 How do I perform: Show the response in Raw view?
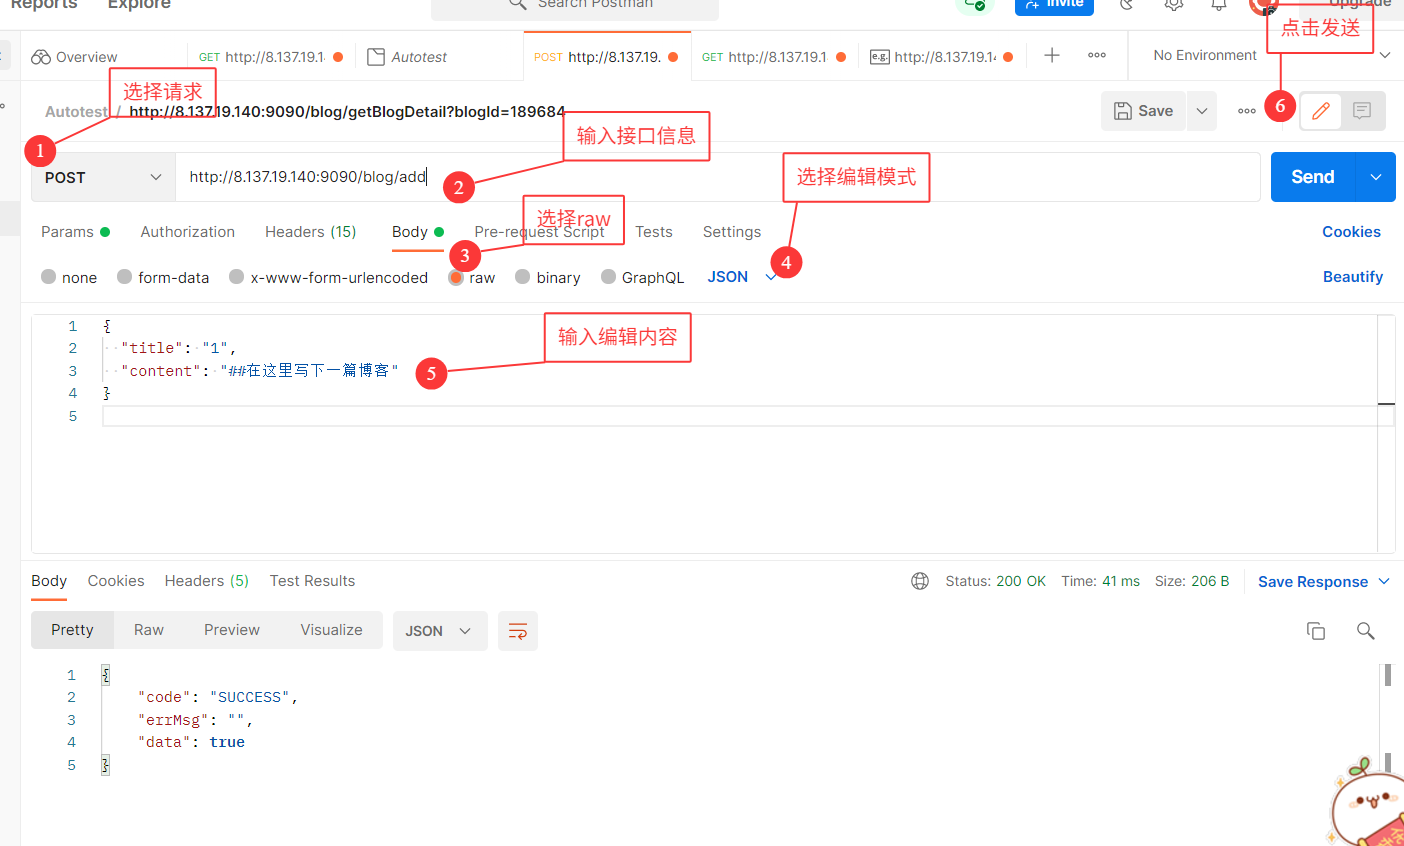click(x=149, y=630)
